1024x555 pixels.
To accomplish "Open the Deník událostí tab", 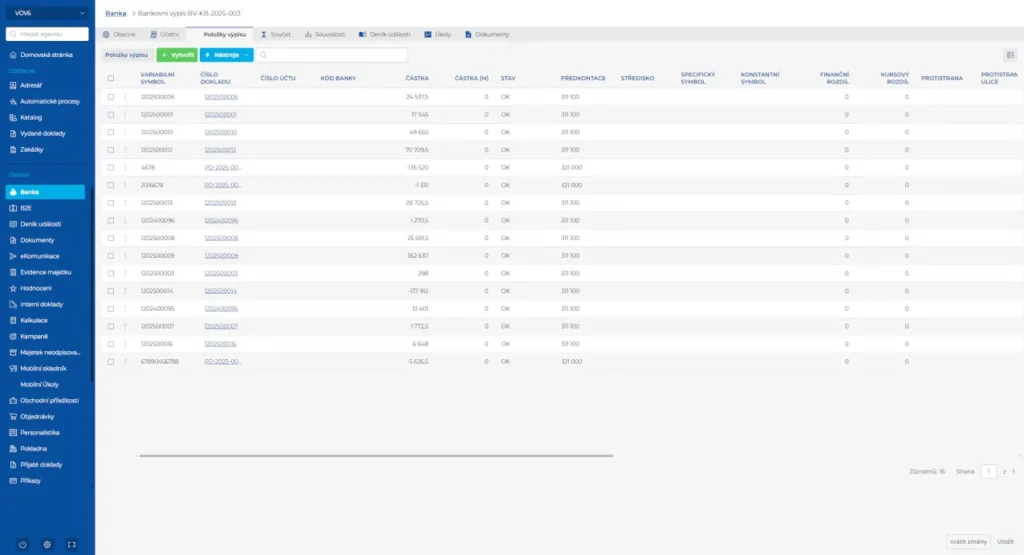I will (384, 34).
